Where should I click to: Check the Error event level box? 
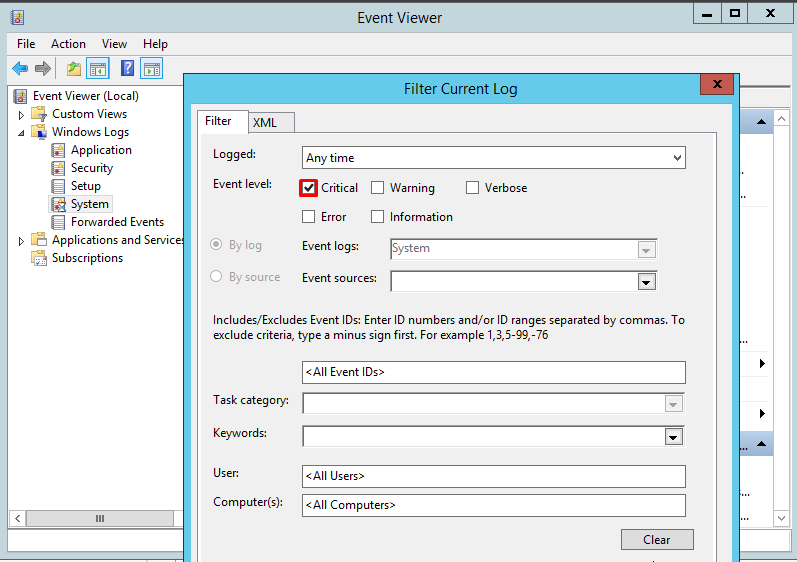click(308, 217)
